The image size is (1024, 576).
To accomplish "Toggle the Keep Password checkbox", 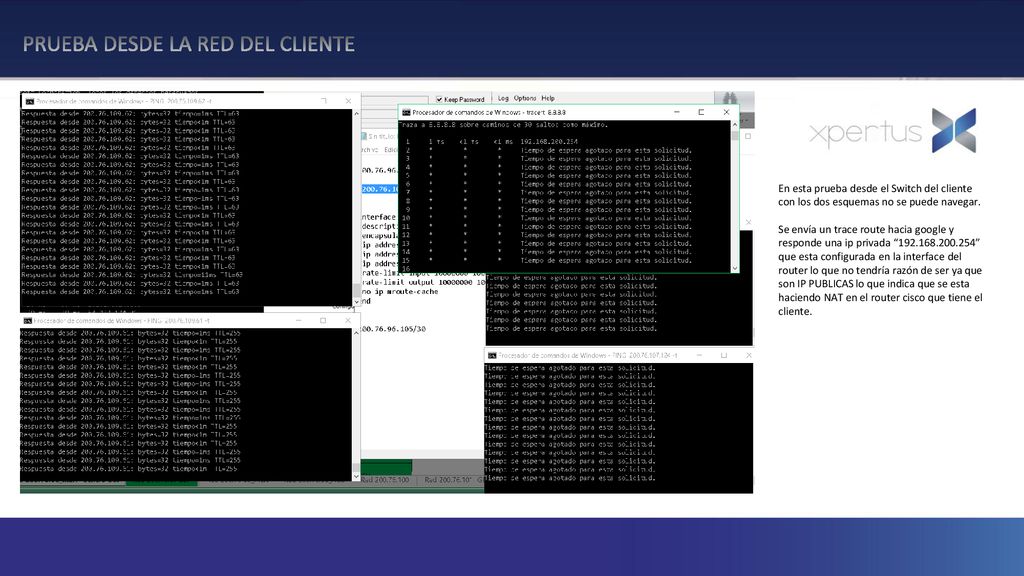I will pos(440,99).
